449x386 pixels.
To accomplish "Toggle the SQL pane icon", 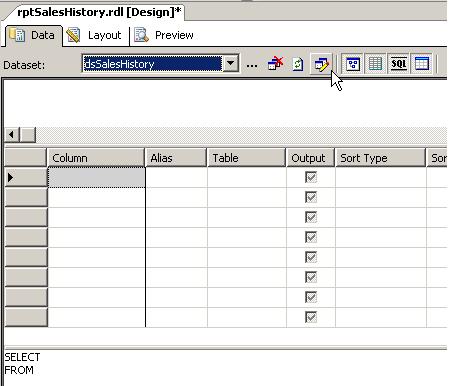I will [x=399, y=64].
